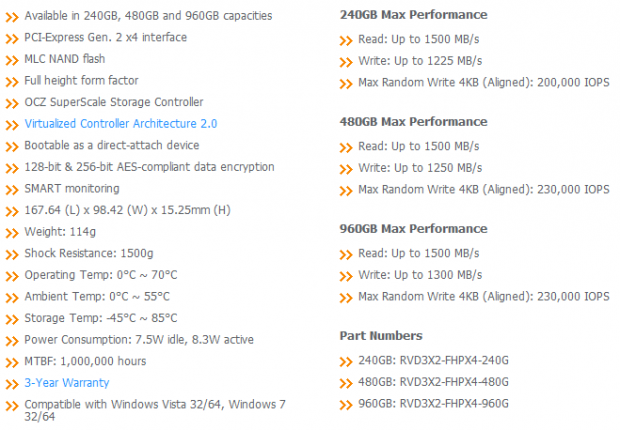The height and width of the screenshot is (430, 620).
Task: Click the arrow bullet beside SMART monitoring
Action: pos(12,190)
